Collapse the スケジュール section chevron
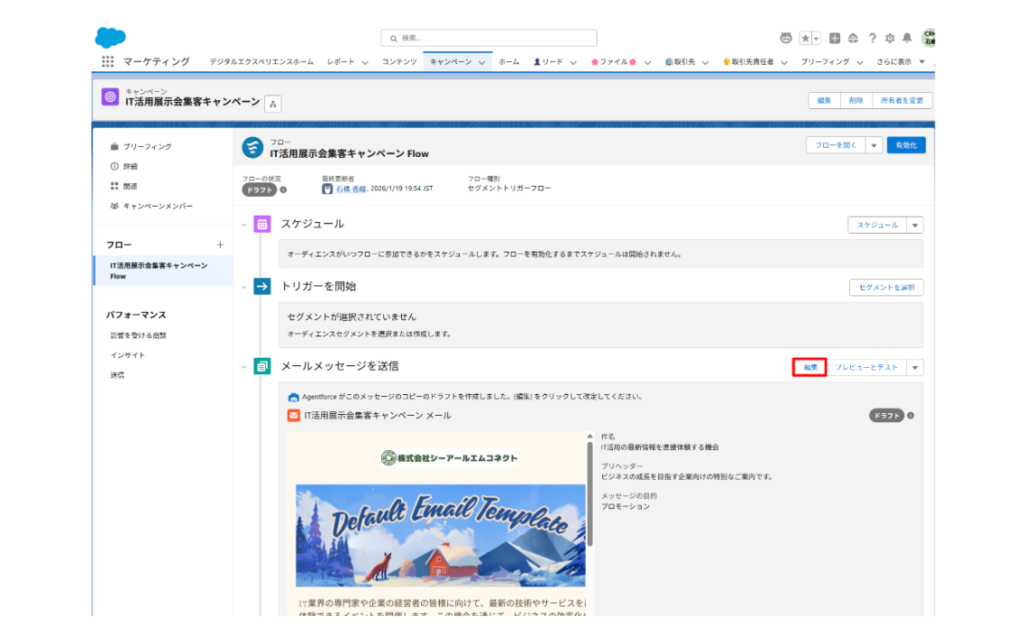1024x644 pixels. pos(244,225)
